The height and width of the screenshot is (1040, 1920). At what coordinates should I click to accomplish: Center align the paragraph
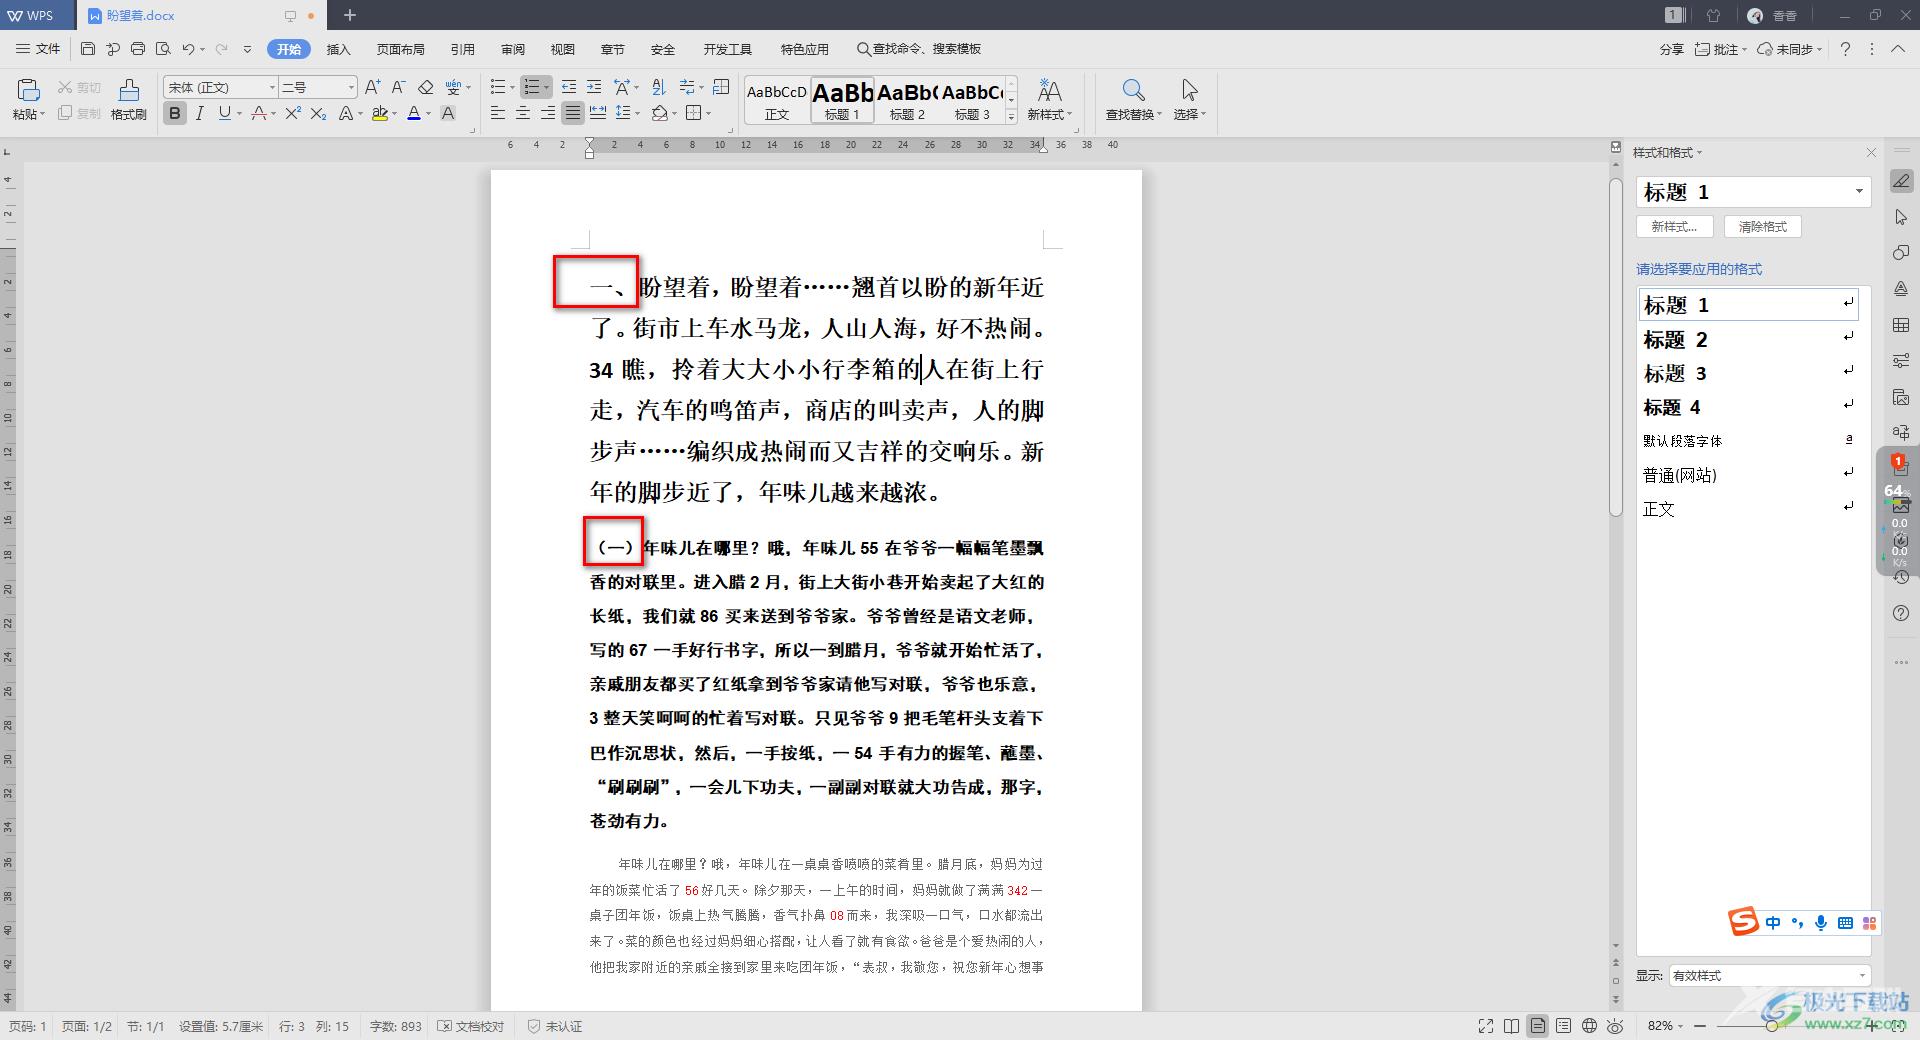click(x=523, y=113)
